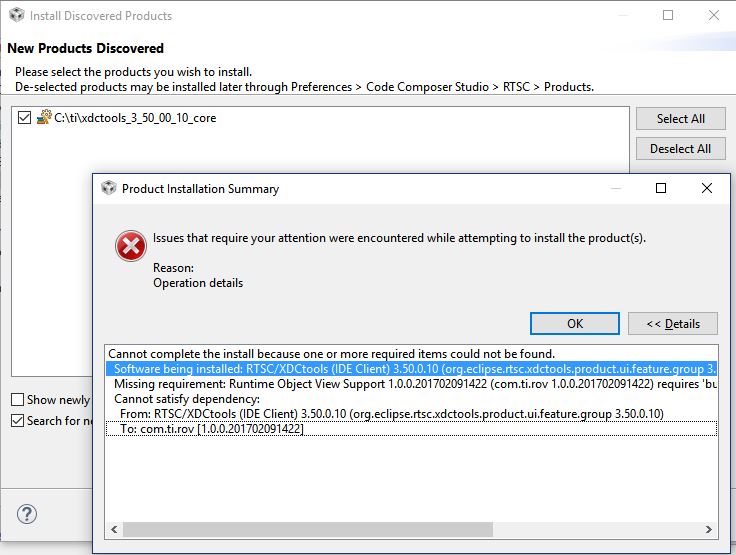
Task: Click the Install Discovered Products title cube icon
Action: coord(16,15)
